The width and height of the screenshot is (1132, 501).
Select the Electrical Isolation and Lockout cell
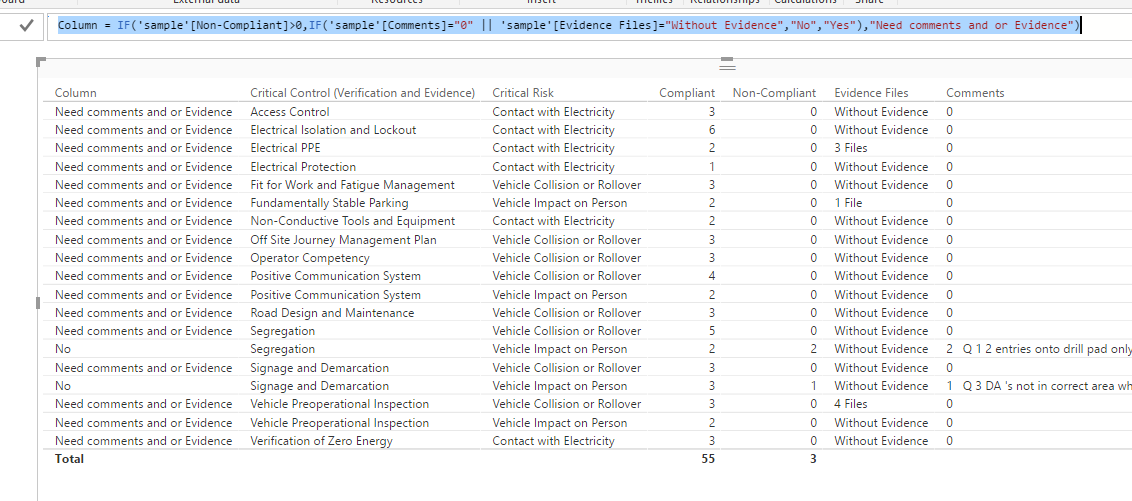pyautogui.click(x=333, y=130)
